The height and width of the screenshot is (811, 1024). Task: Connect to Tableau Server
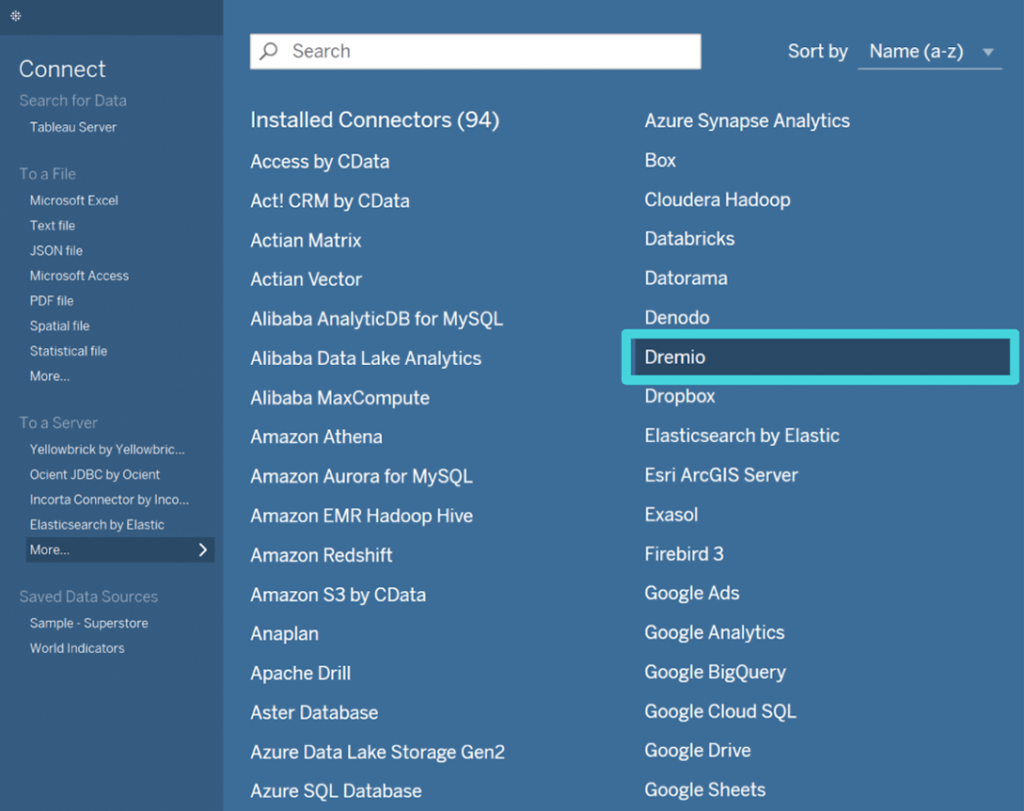point(73,127)
